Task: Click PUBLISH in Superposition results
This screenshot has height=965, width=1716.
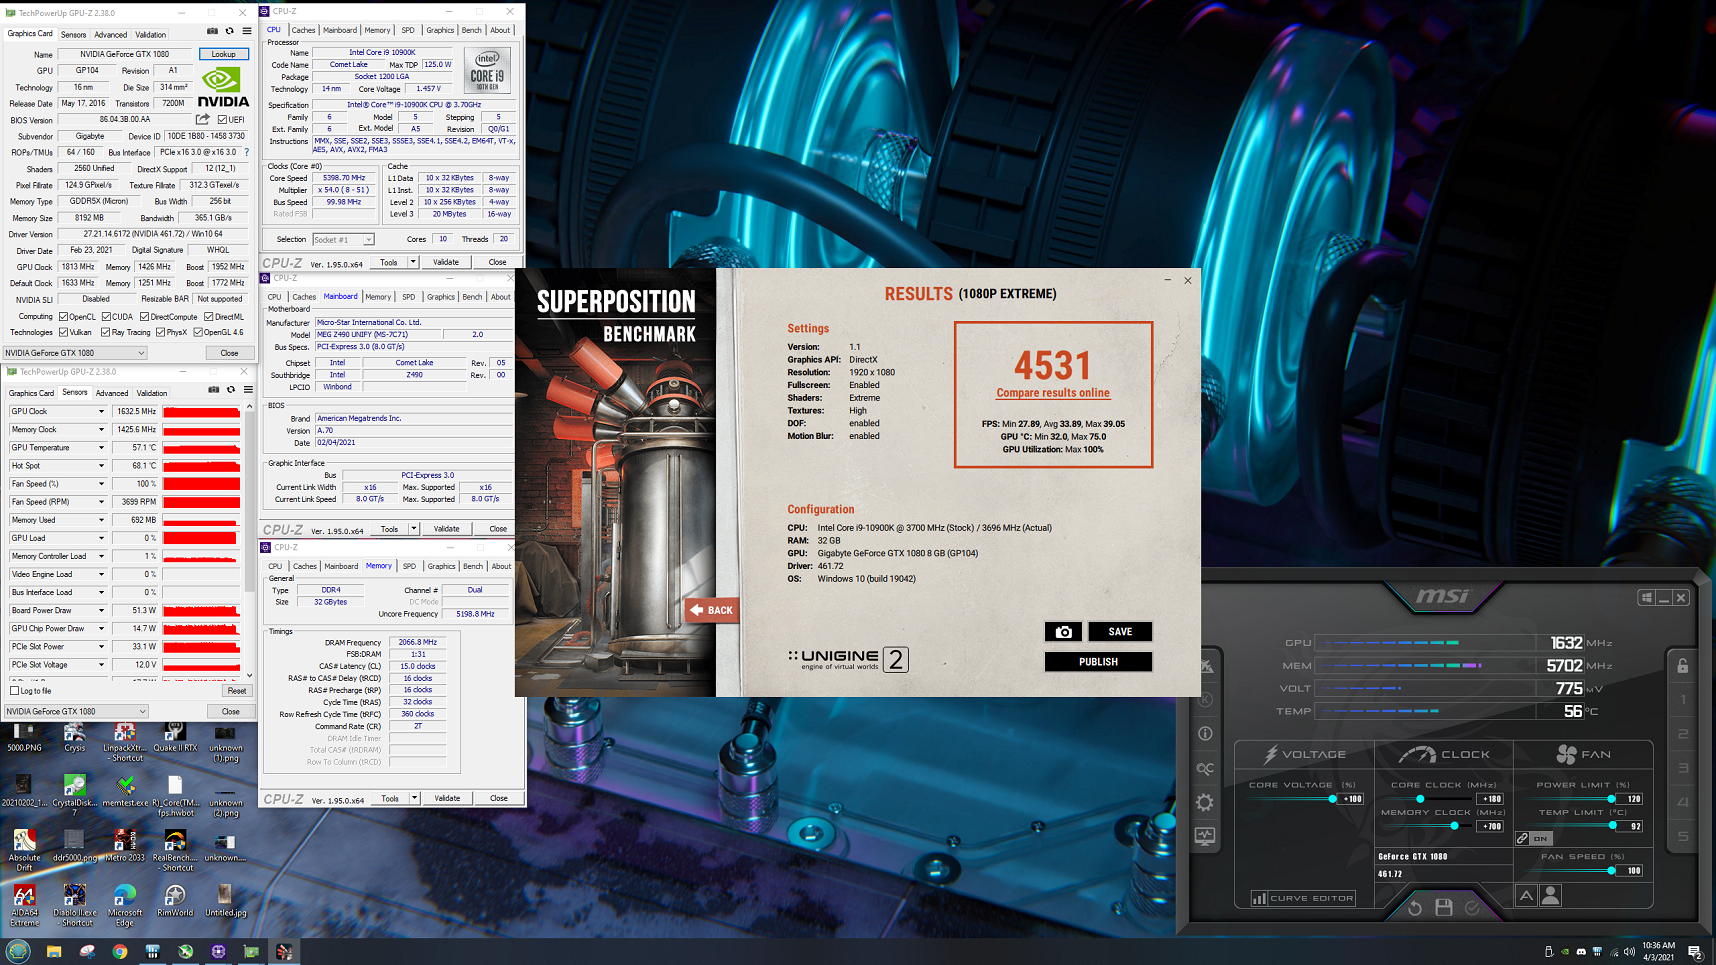Action: 1098,662
